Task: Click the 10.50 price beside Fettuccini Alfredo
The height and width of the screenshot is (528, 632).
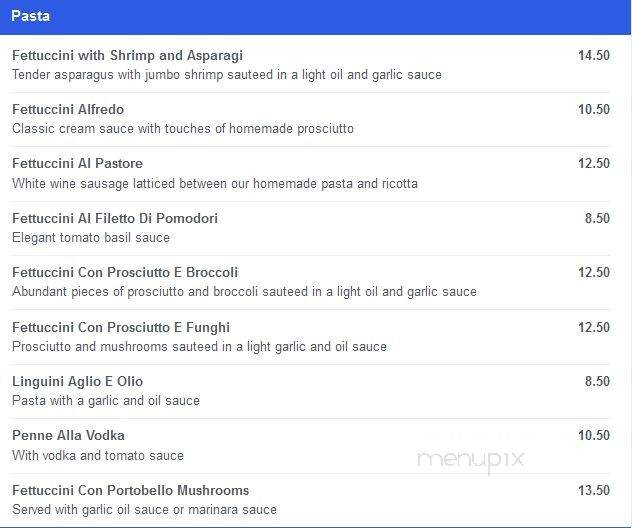Action: point(594,109)
